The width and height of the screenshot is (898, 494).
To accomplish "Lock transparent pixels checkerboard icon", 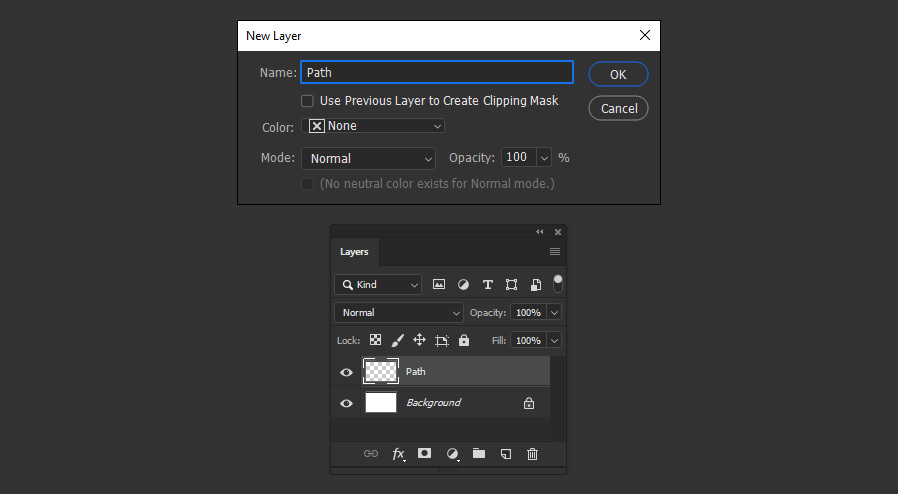I will pyautogui.click(x=376, y=340).
